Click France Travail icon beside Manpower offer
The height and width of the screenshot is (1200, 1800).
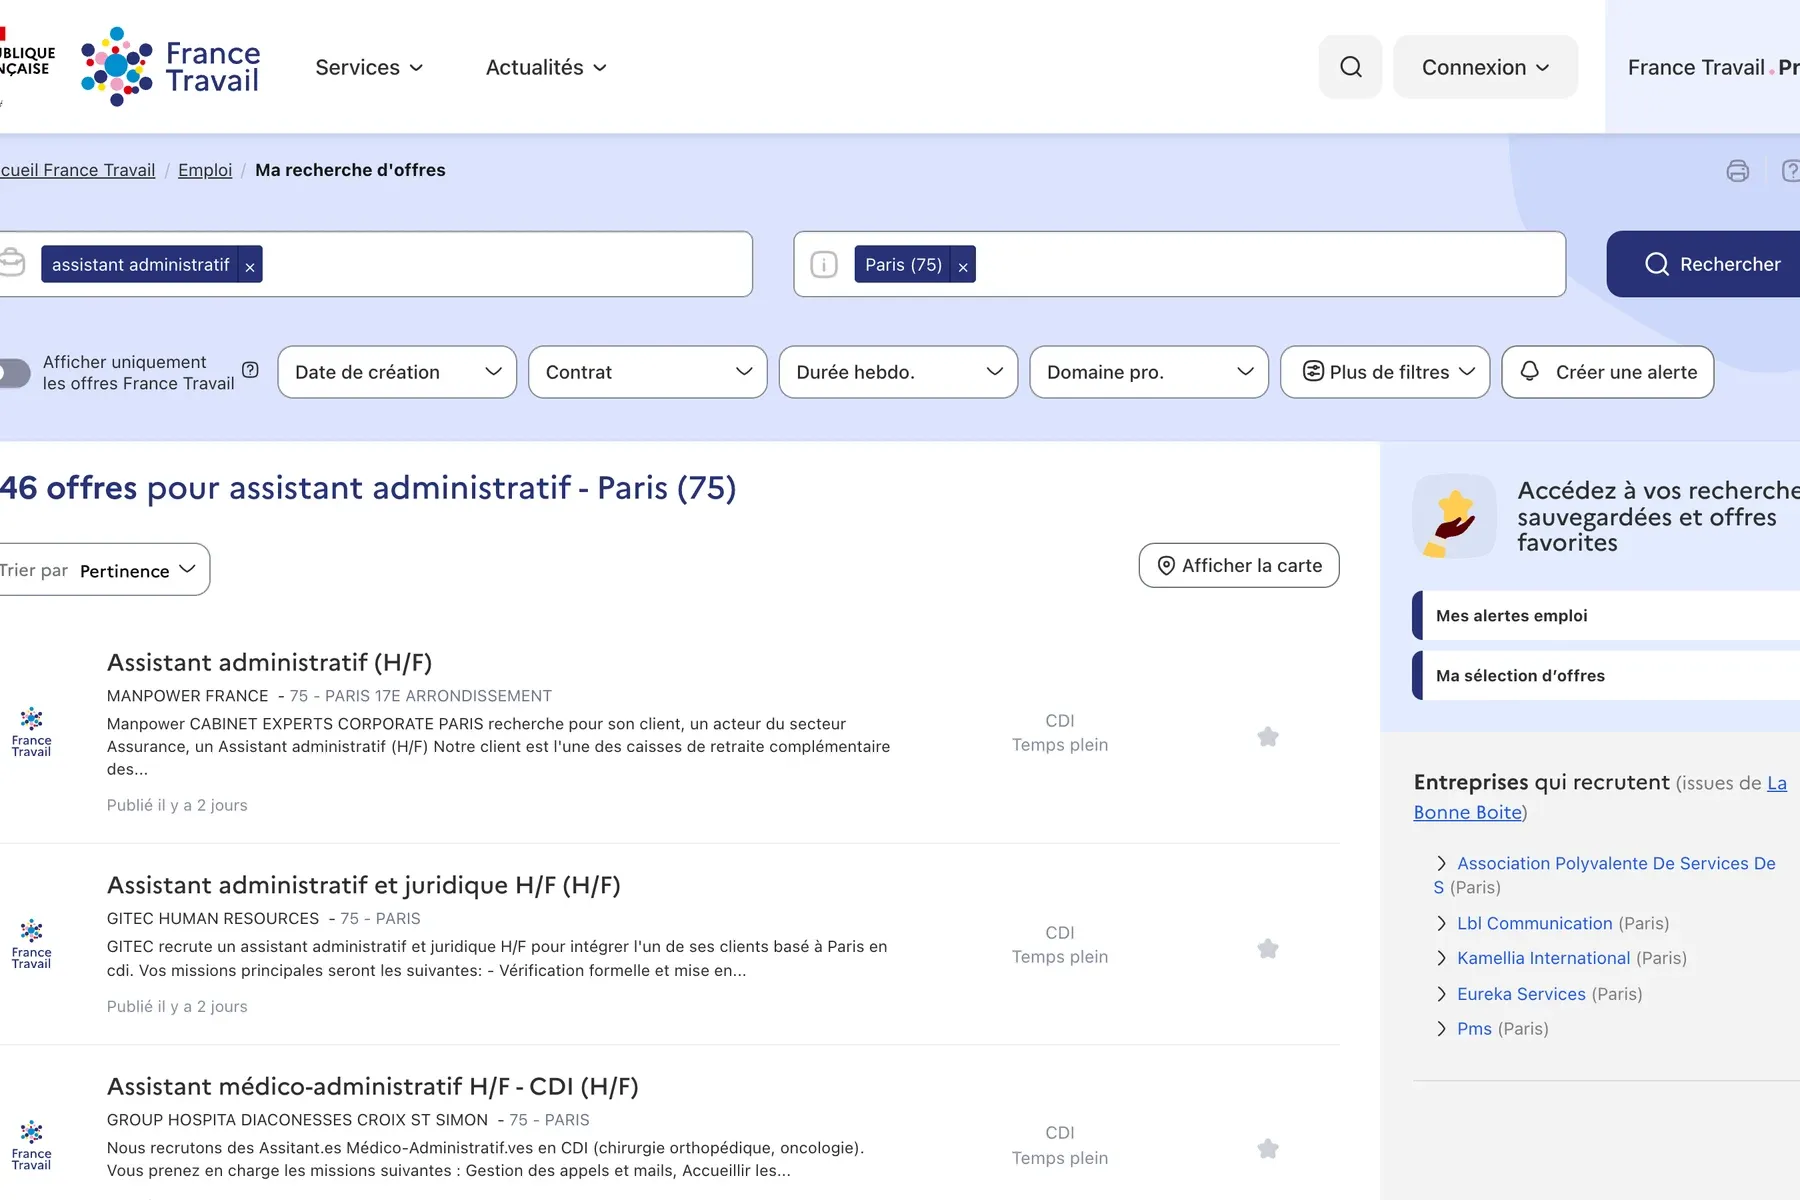31,732
